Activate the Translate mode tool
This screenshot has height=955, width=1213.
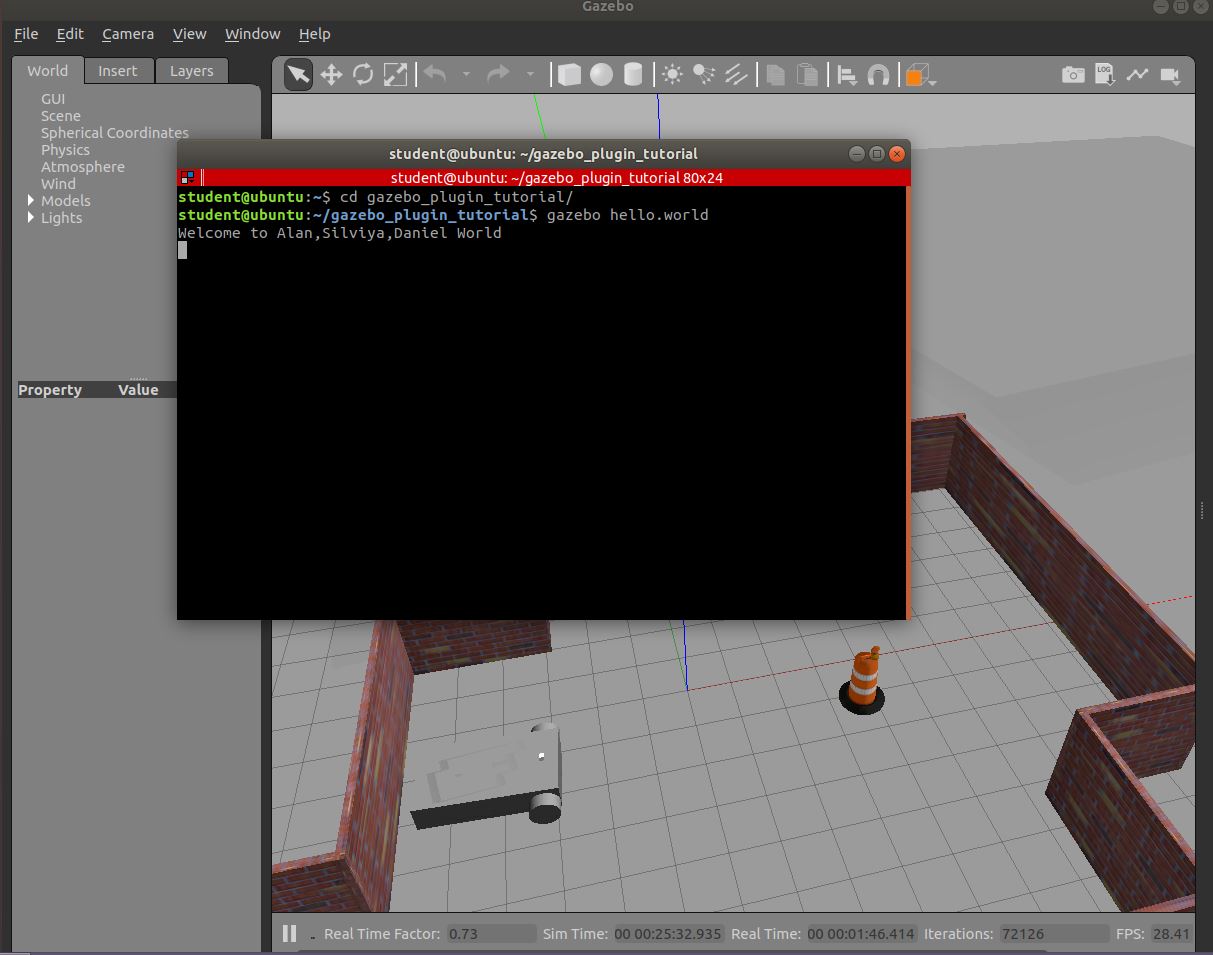[331, 74]
